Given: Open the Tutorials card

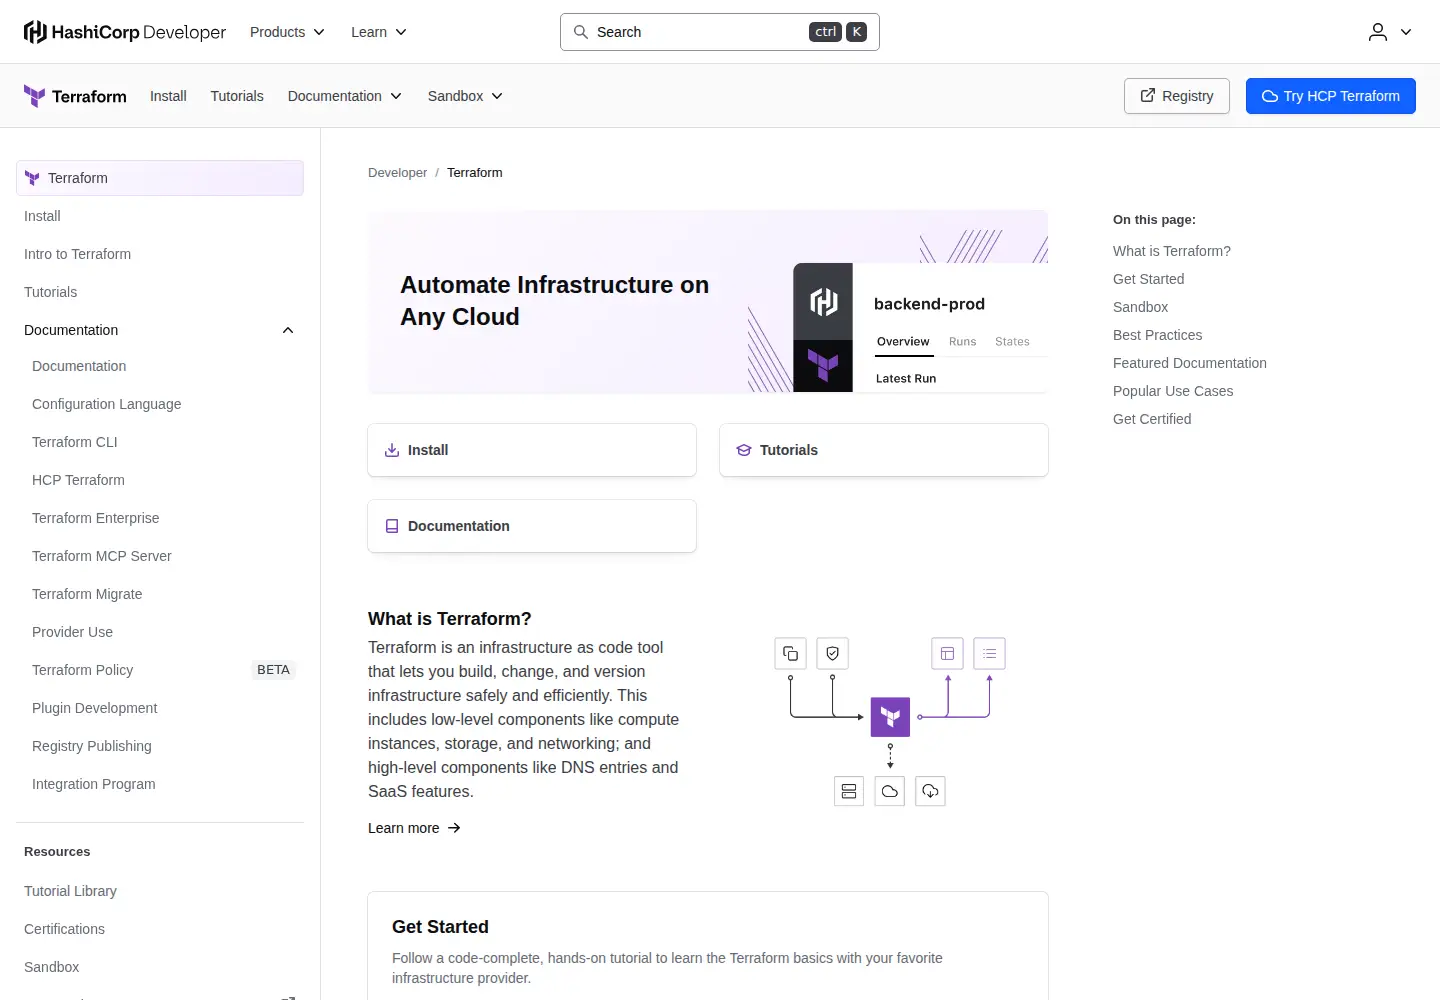Looking at the screenshot, I should point(884,450).
